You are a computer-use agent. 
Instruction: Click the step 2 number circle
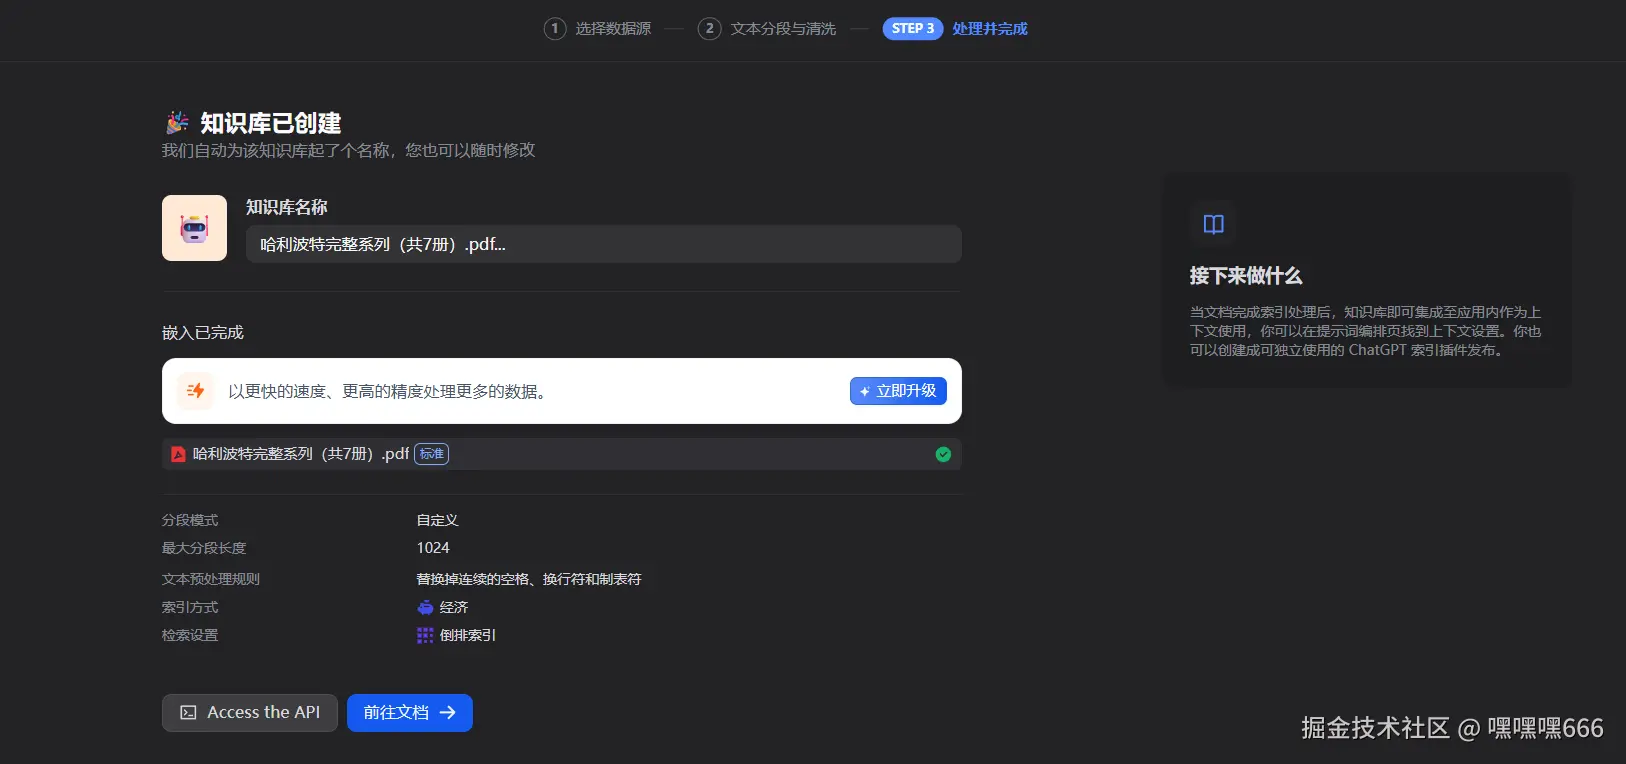(709, 29)
